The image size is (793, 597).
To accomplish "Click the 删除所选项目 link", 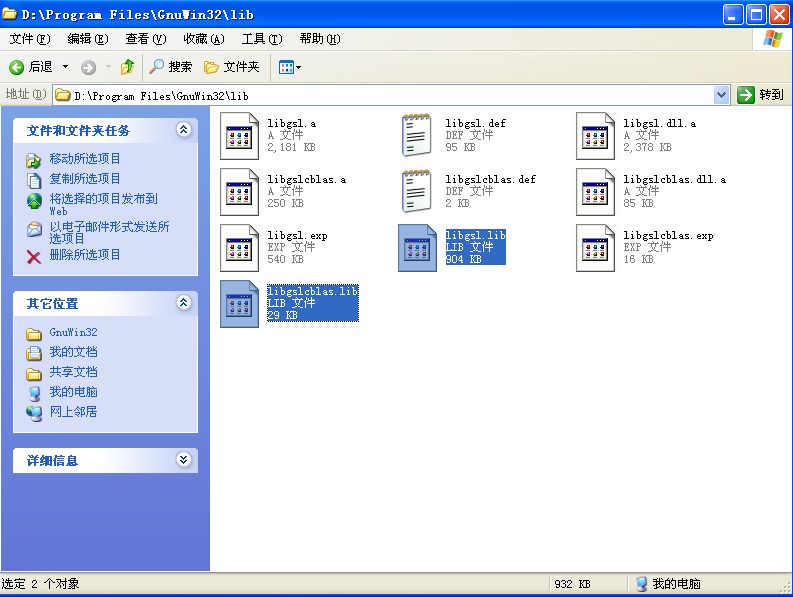I will click(x=84, y=254).
